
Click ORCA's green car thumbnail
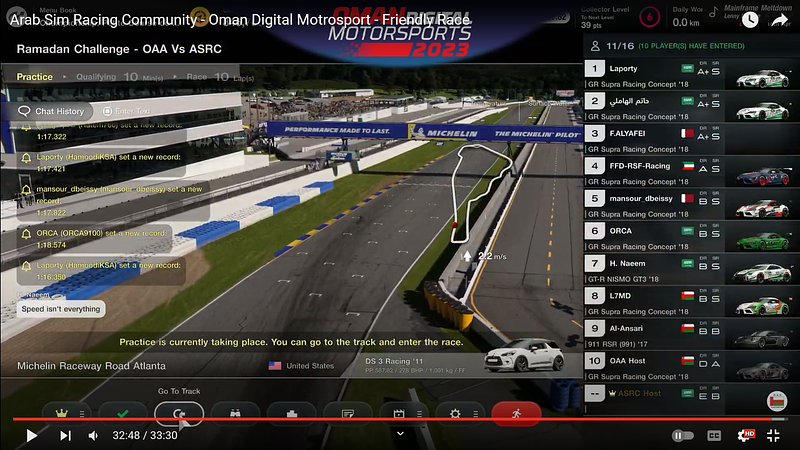763,240
